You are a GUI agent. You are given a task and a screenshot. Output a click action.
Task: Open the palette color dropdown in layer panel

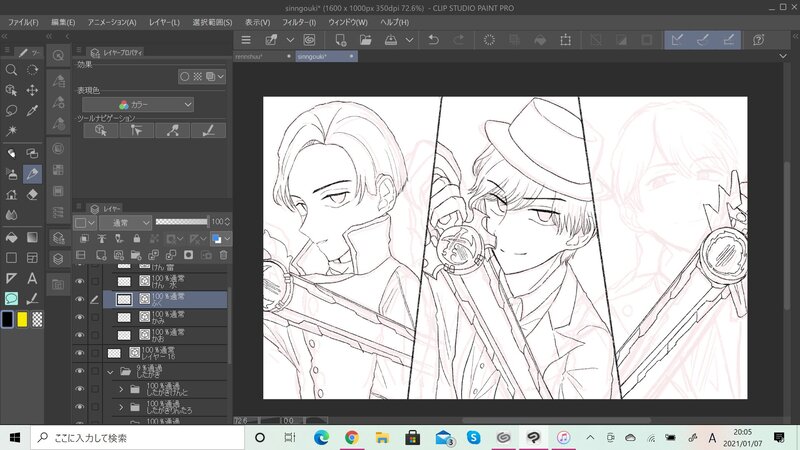(85, 222)
